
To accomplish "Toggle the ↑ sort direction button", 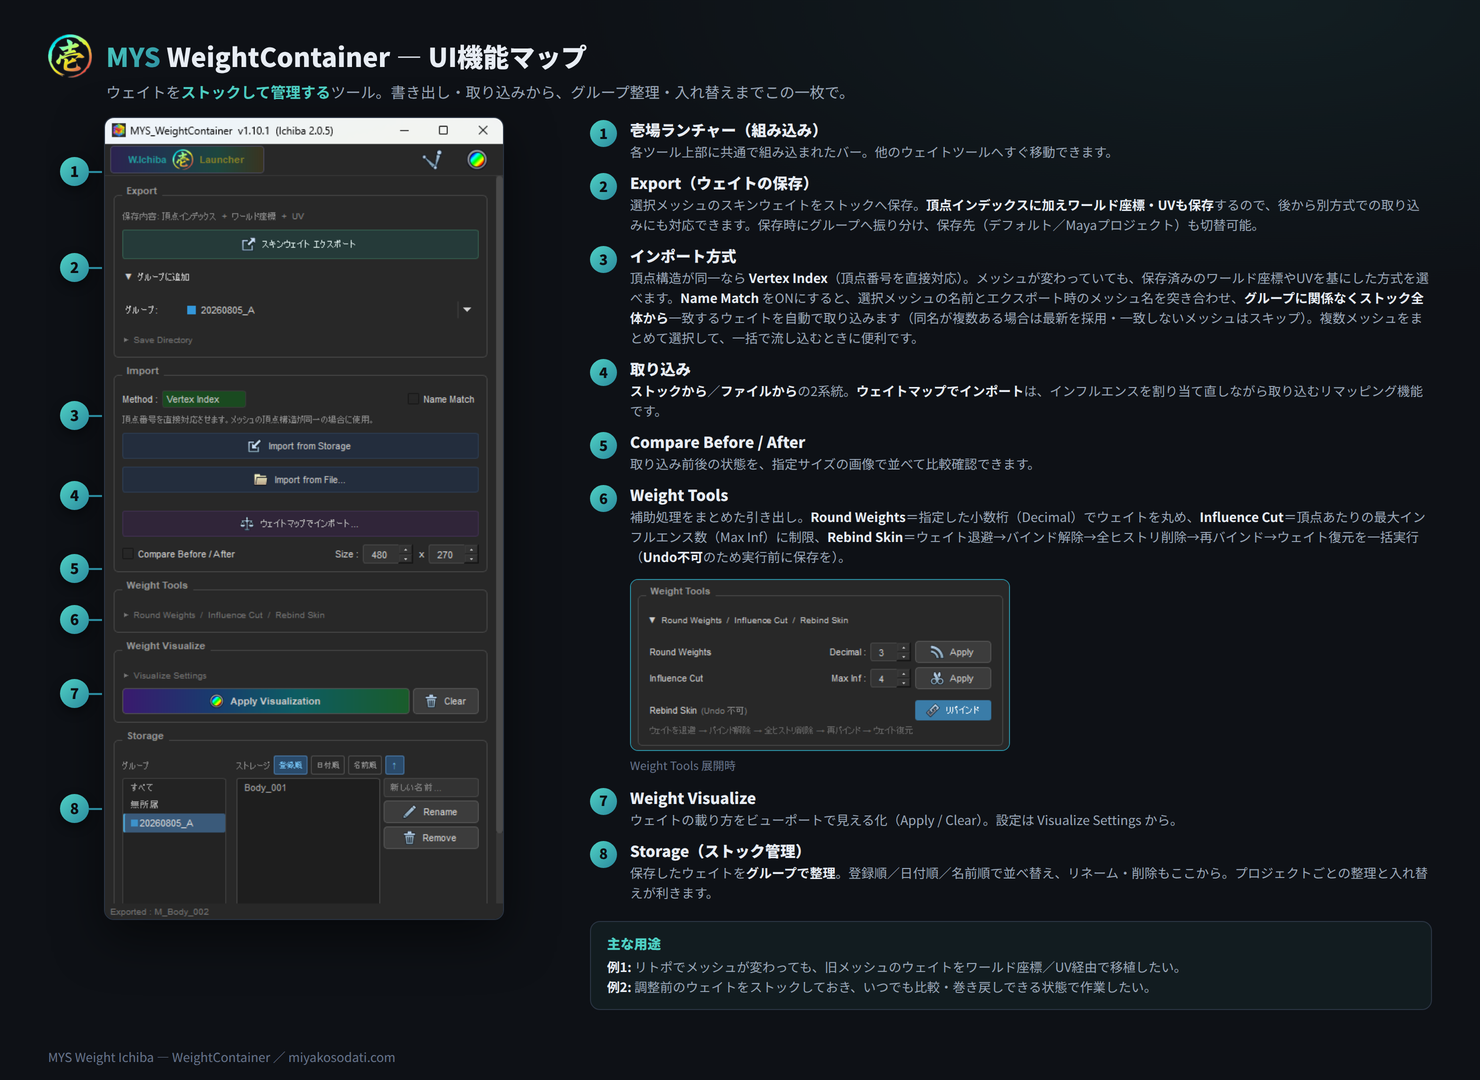I will pos(395,765).
